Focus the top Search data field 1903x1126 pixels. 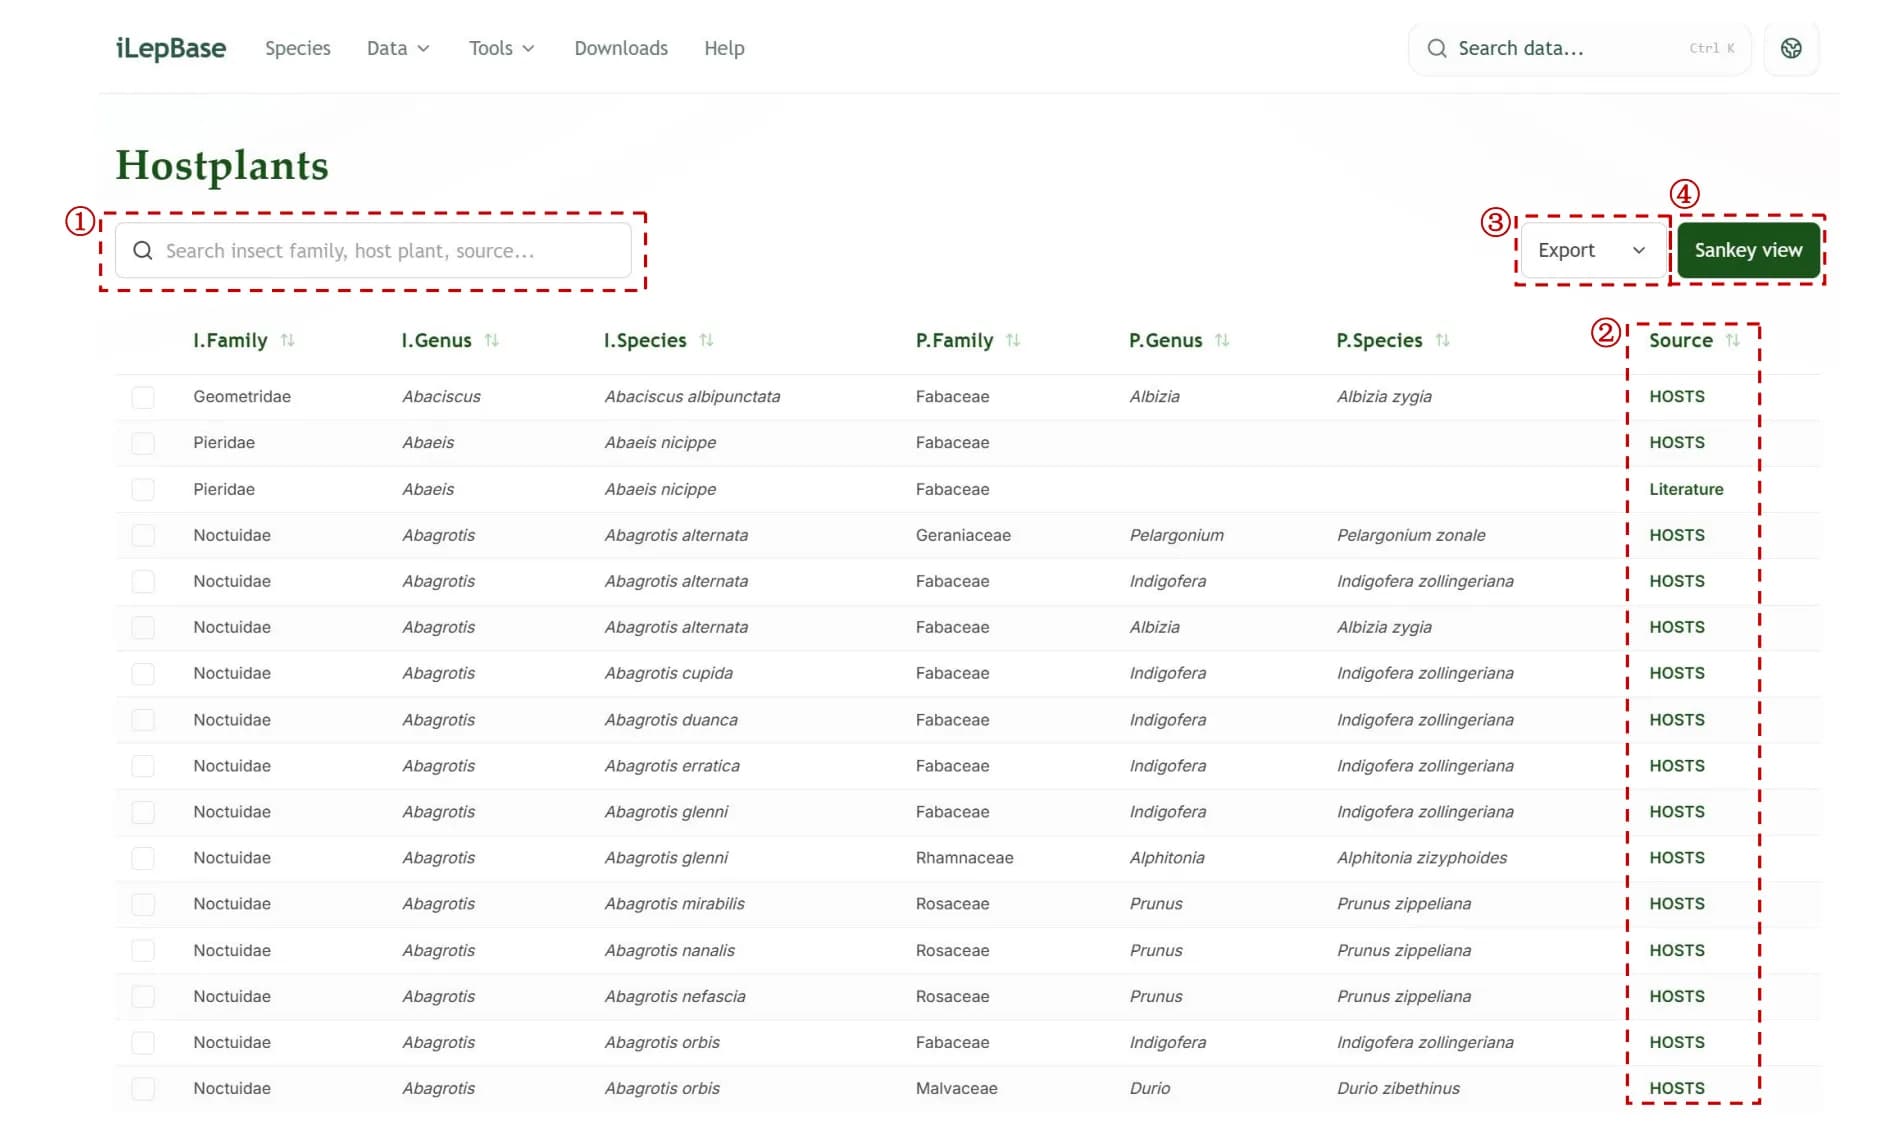point(1579,48)
